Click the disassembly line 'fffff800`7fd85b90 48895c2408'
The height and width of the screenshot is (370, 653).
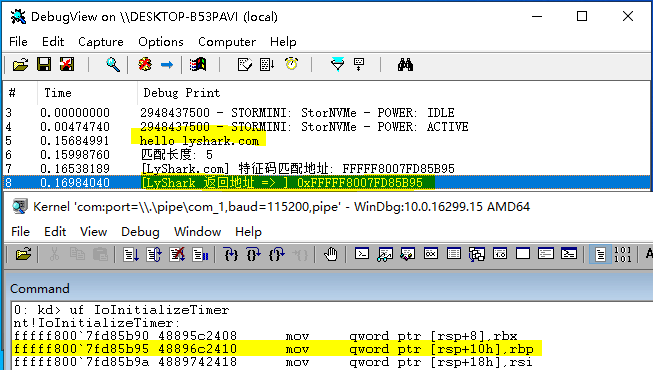point(266,336)
